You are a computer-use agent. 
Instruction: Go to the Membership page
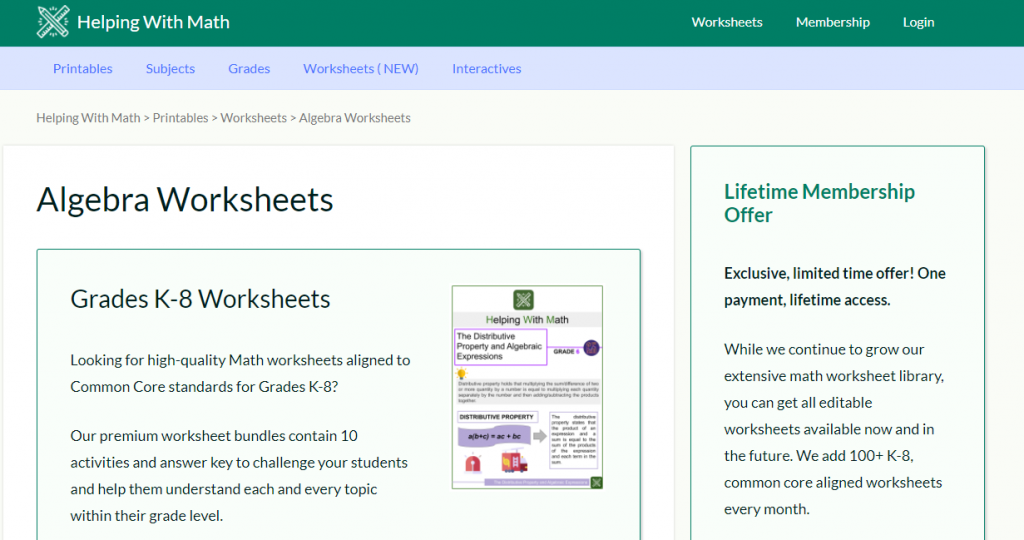[x=833, y=22]
